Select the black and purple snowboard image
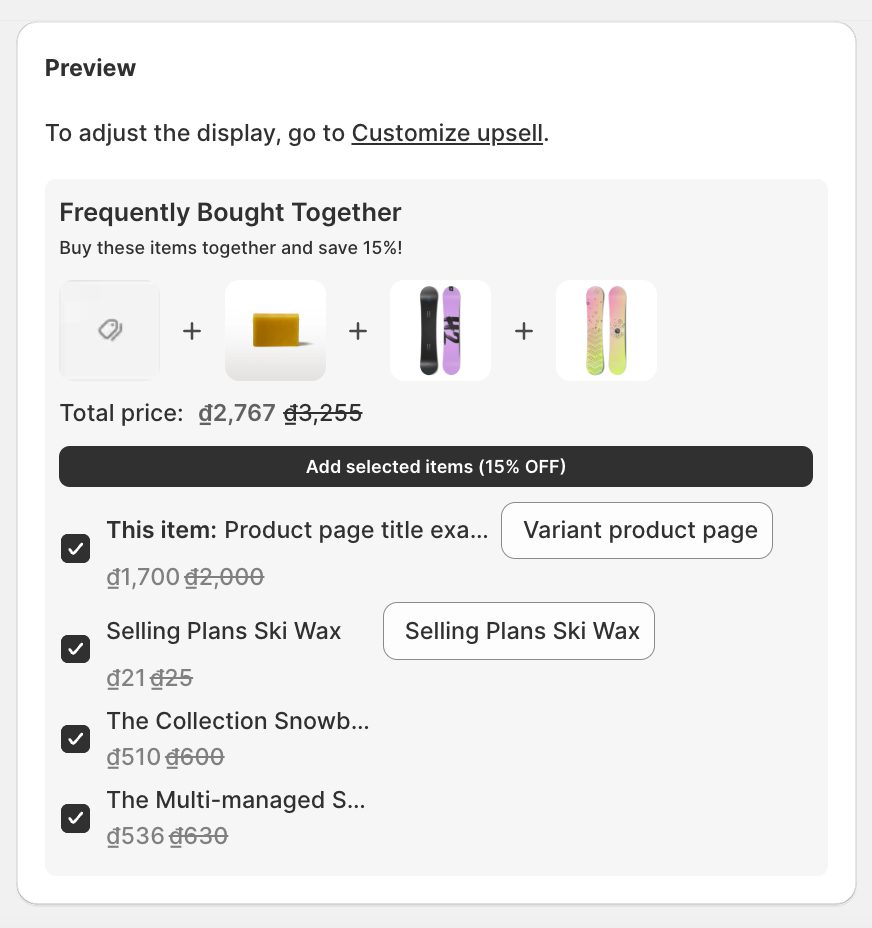The image size is (872, 928). 440,331
